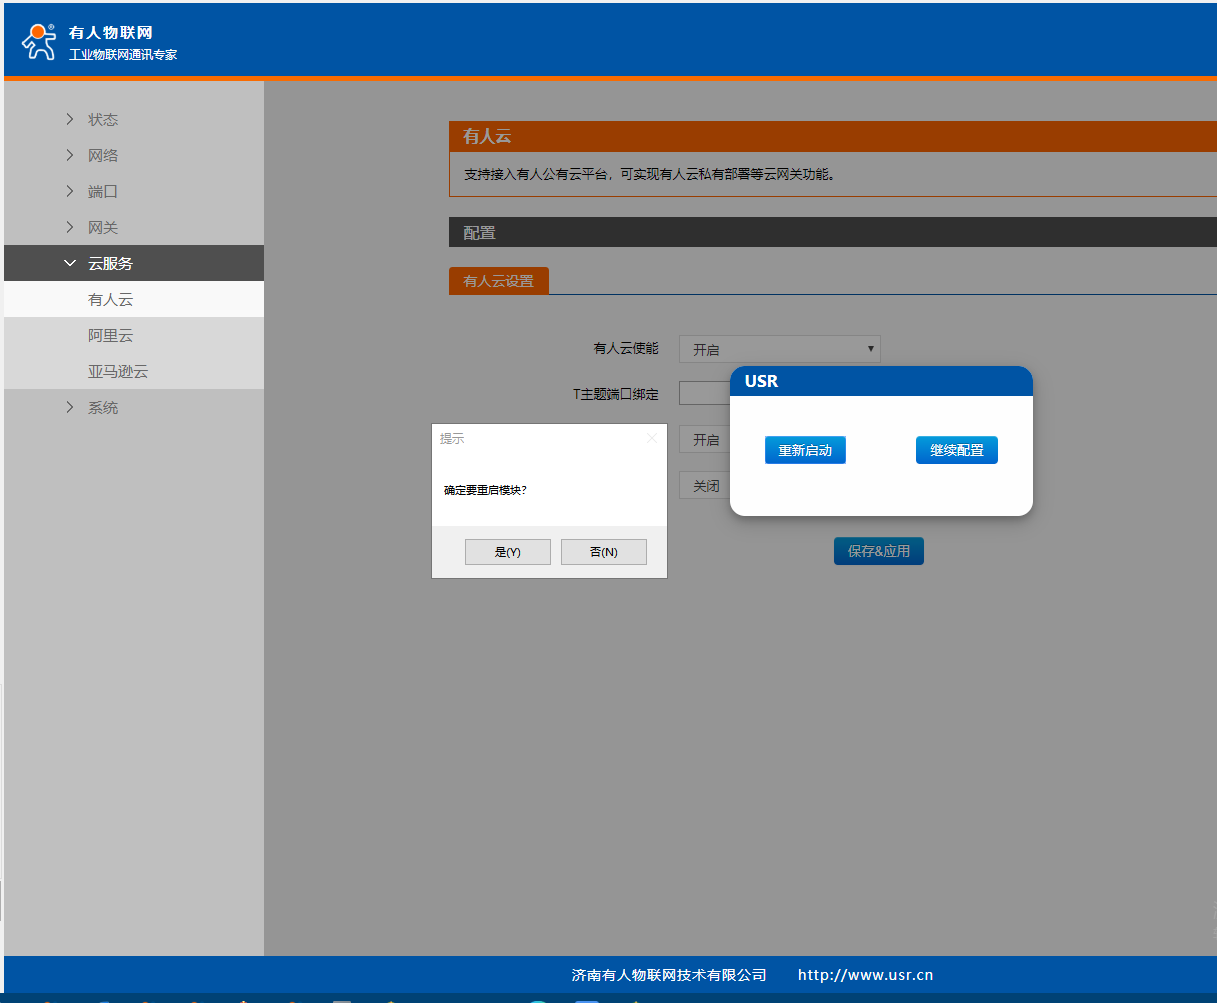
Task: Confirm restart by clicking 是(Y)
Action: pos(507,552)
